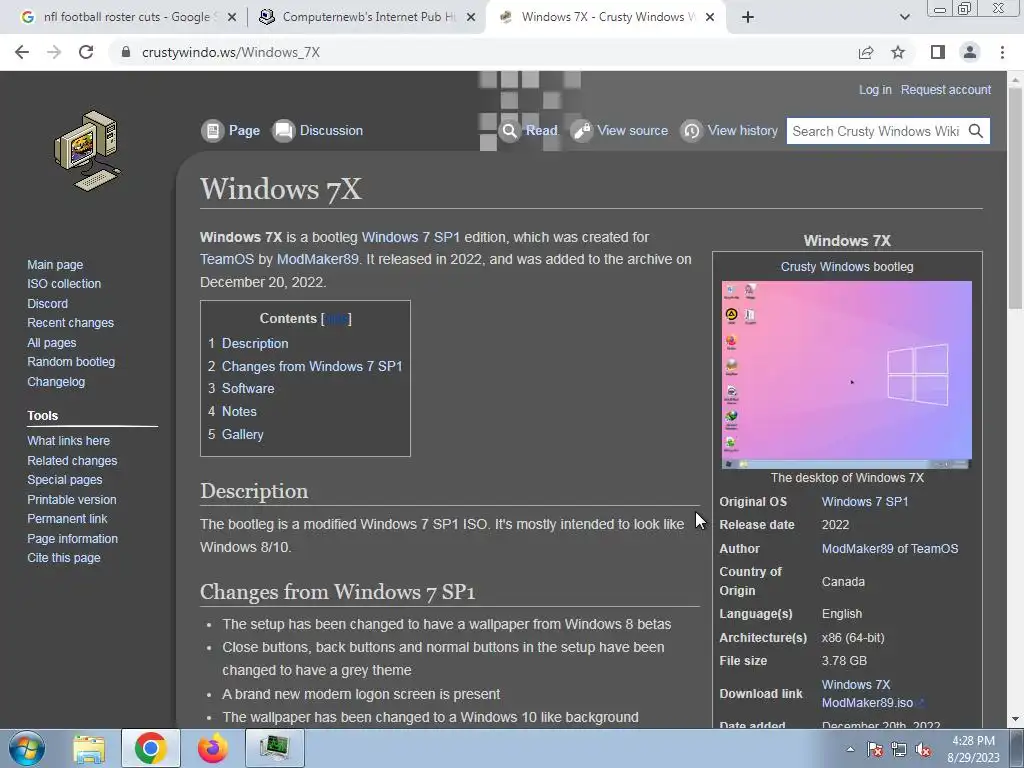Click the Action Center flag tray icon
The image size is (1024, 768).
pos(874,750)
